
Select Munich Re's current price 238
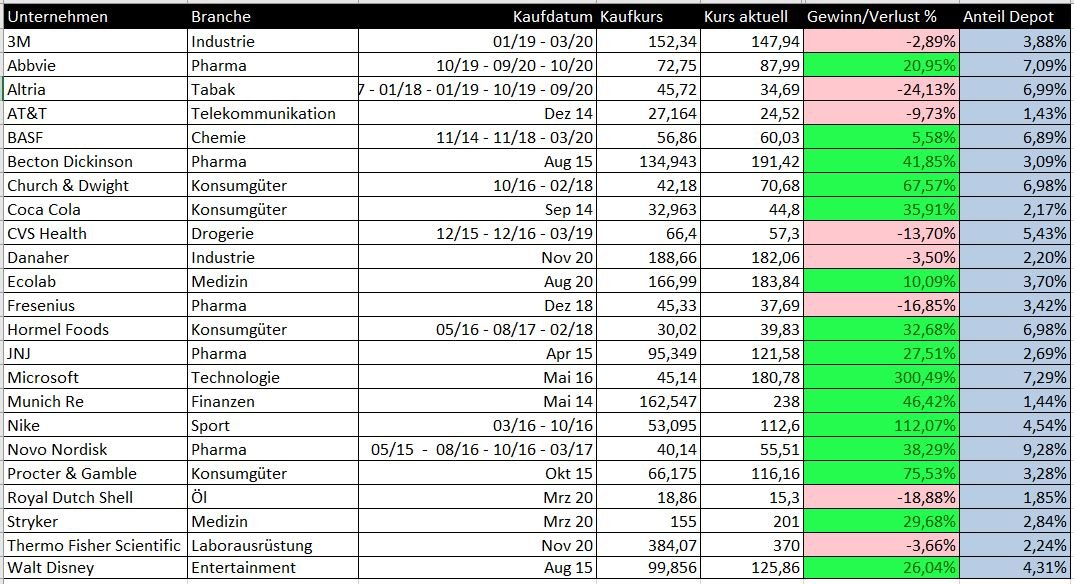[x=750, y=402]
